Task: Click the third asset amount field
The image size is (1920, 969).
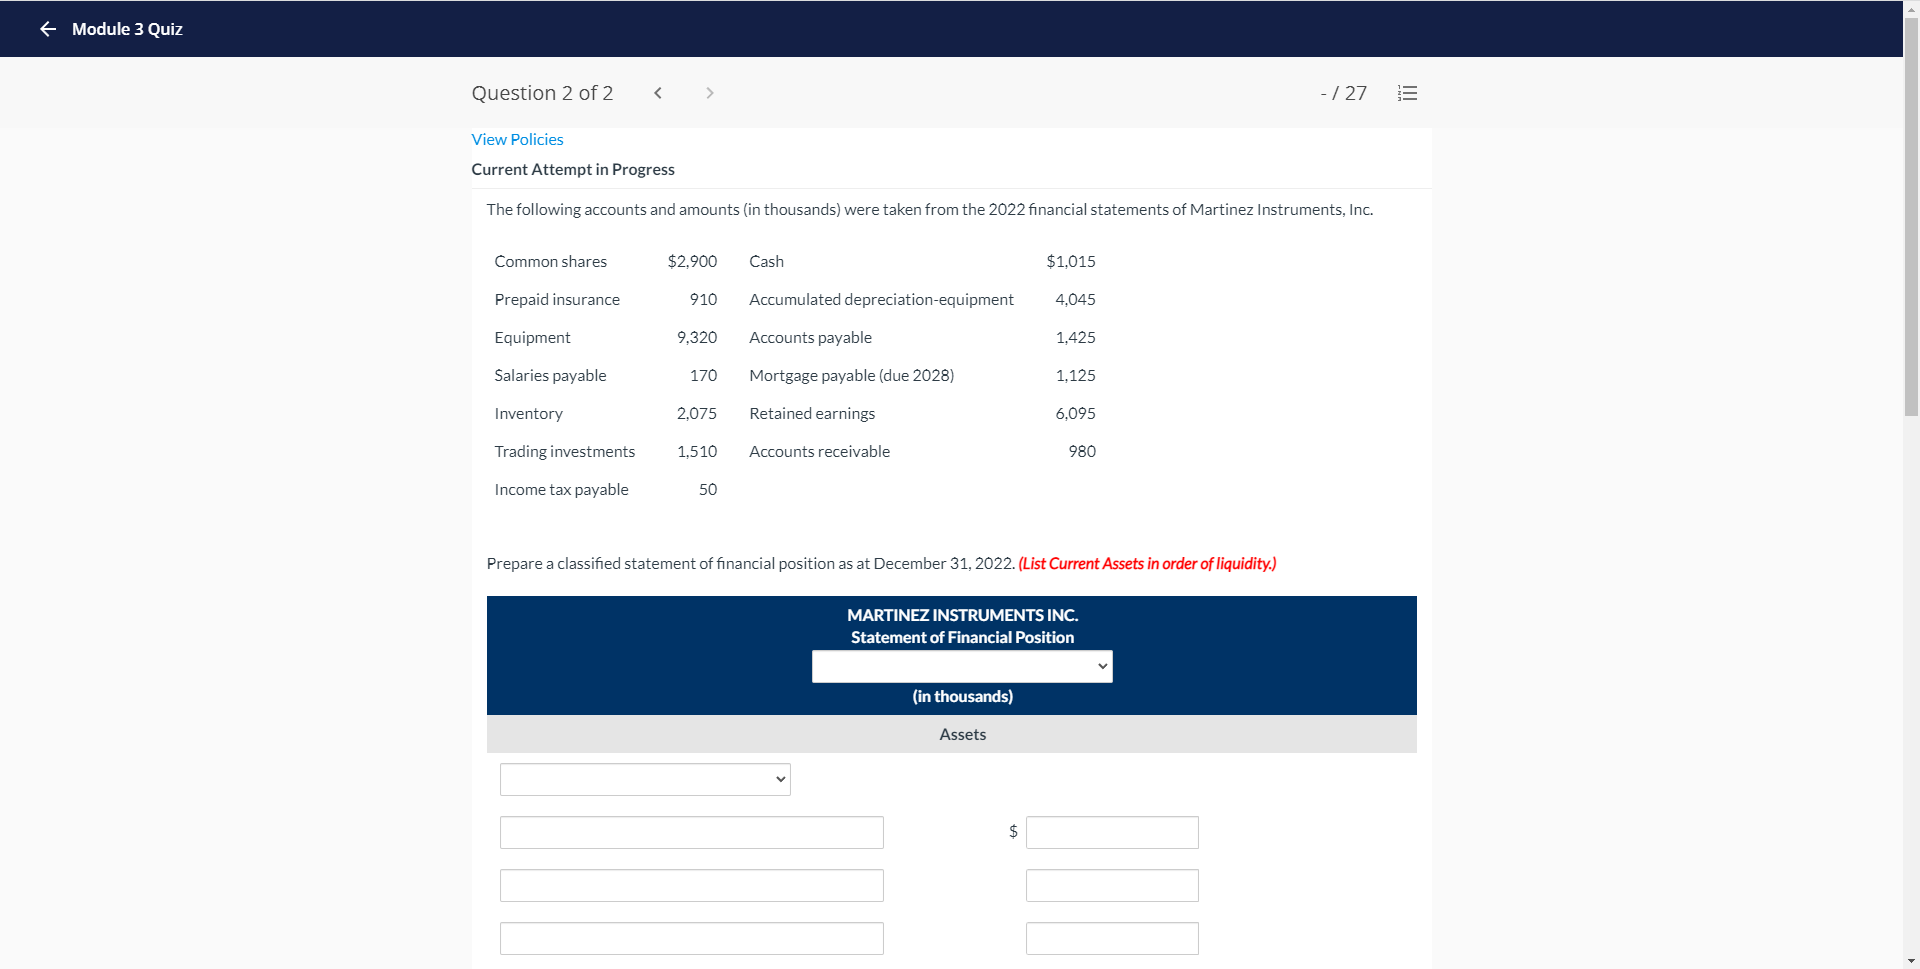Action: point(1112,938)
